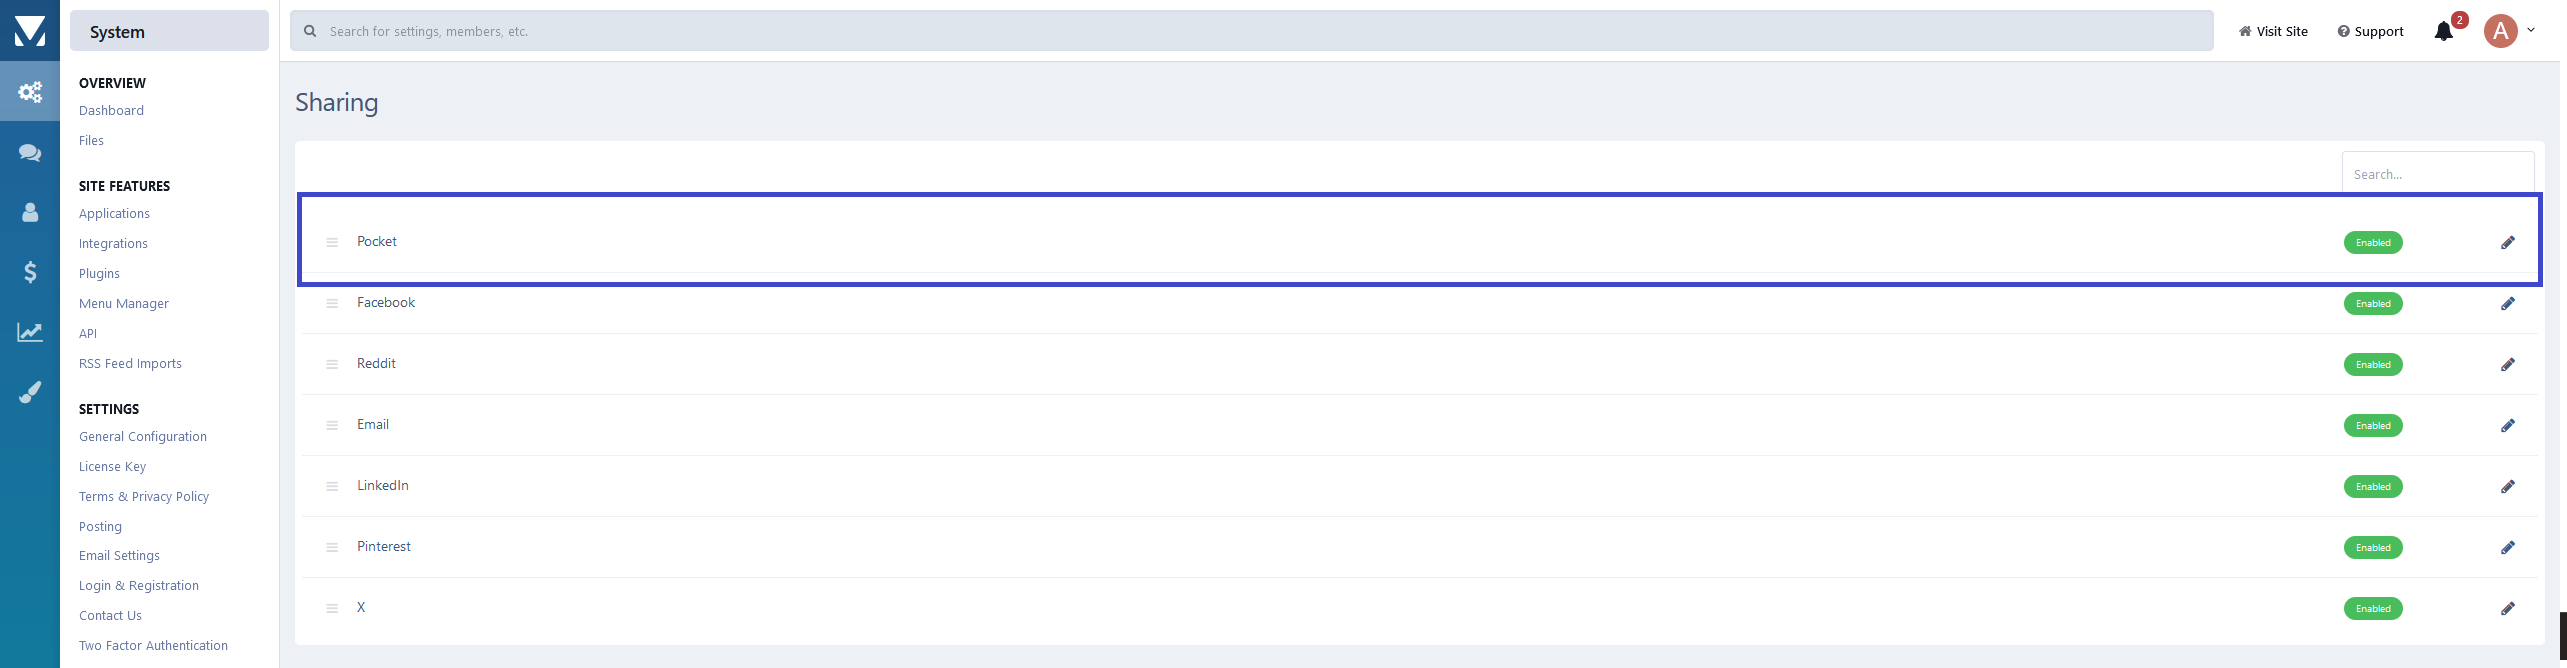Open the Statistics chart icon
Image resolution: width=2567 pixels, height=668 pixels.
coord(30,332)
